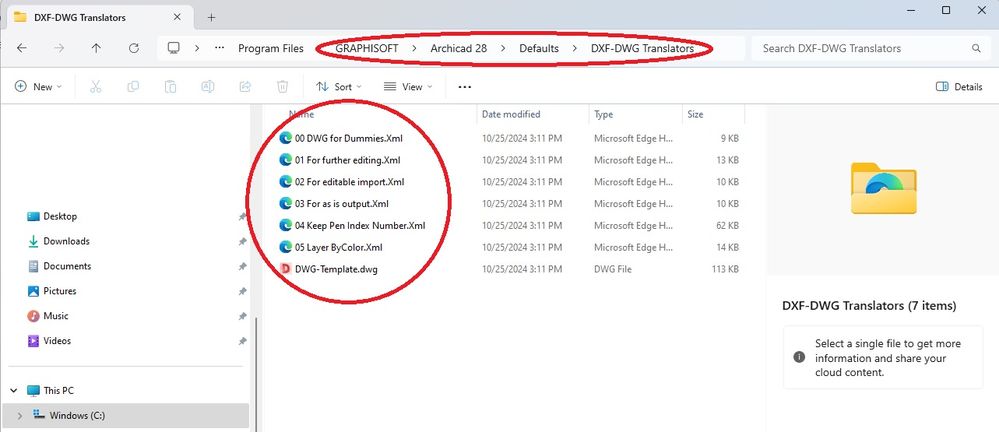This screenshot has height=432, width=999.
Task: Expand chevron after GRAPHISOFT breadcrumb
Action: coord(415,48)
